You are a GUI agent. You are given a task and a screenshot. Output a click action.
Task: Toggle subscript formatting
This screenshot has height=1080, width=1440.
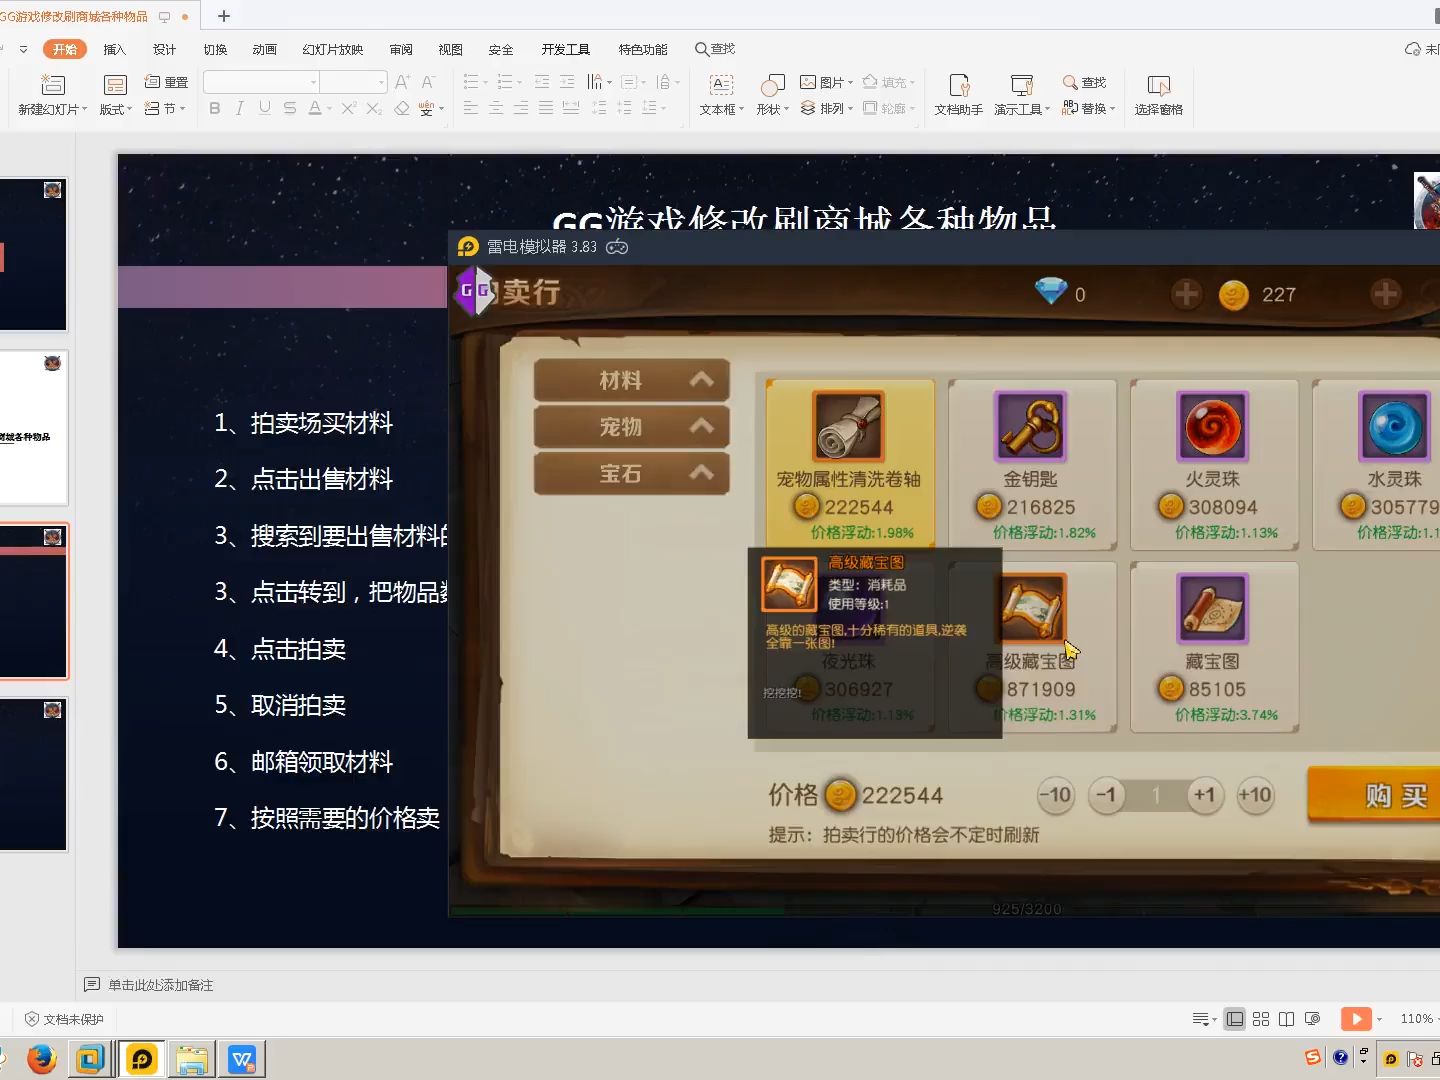(x=373, y=108)
